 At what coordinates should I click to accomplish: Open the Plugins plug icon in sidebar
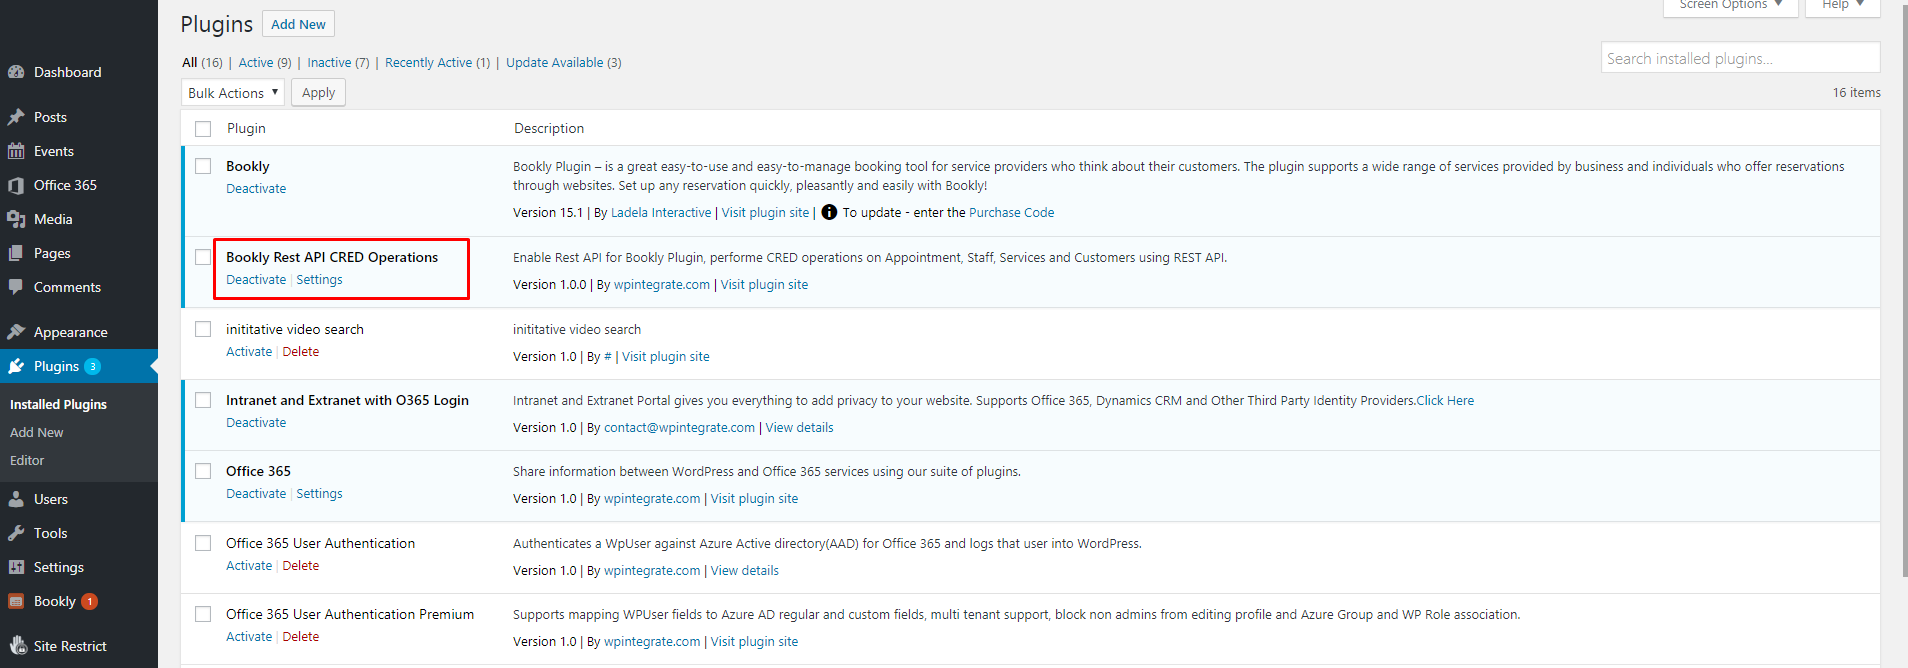click(x=16, y=366)
